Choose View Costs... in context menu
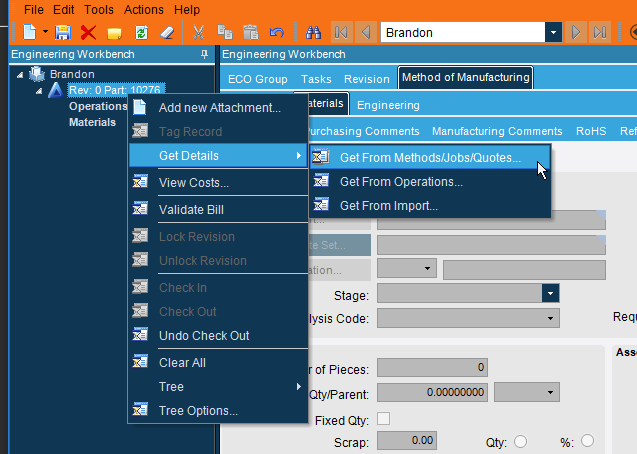Screen dimensions: 637x454 218,183
